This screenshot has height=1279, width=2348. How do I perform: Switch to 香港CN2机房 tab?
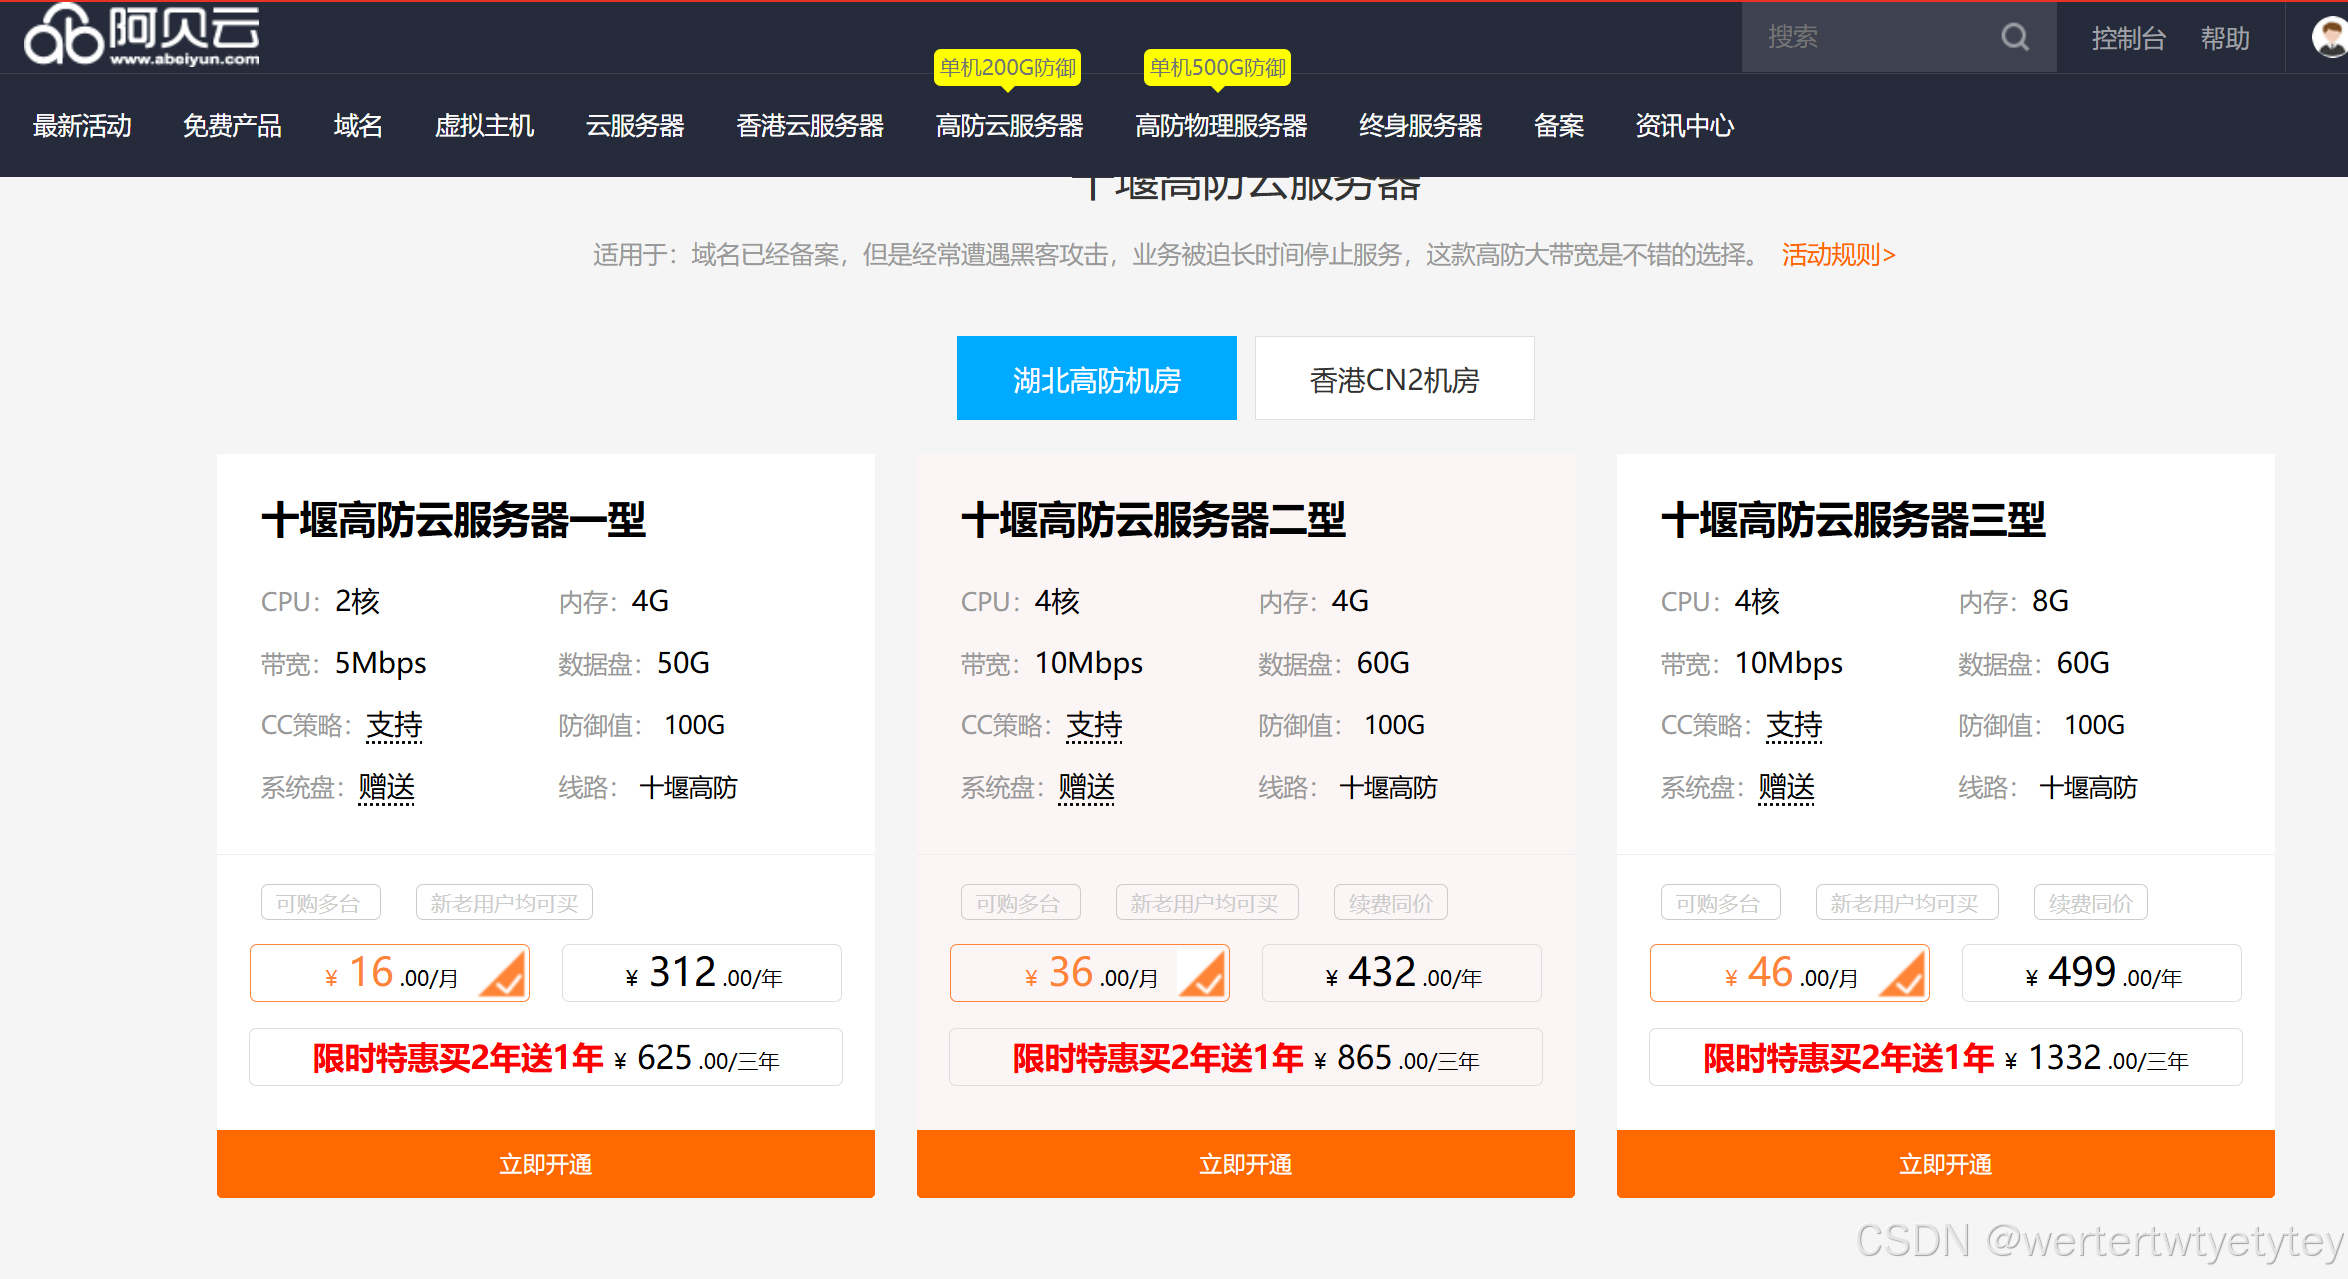tap(1394, 379)
